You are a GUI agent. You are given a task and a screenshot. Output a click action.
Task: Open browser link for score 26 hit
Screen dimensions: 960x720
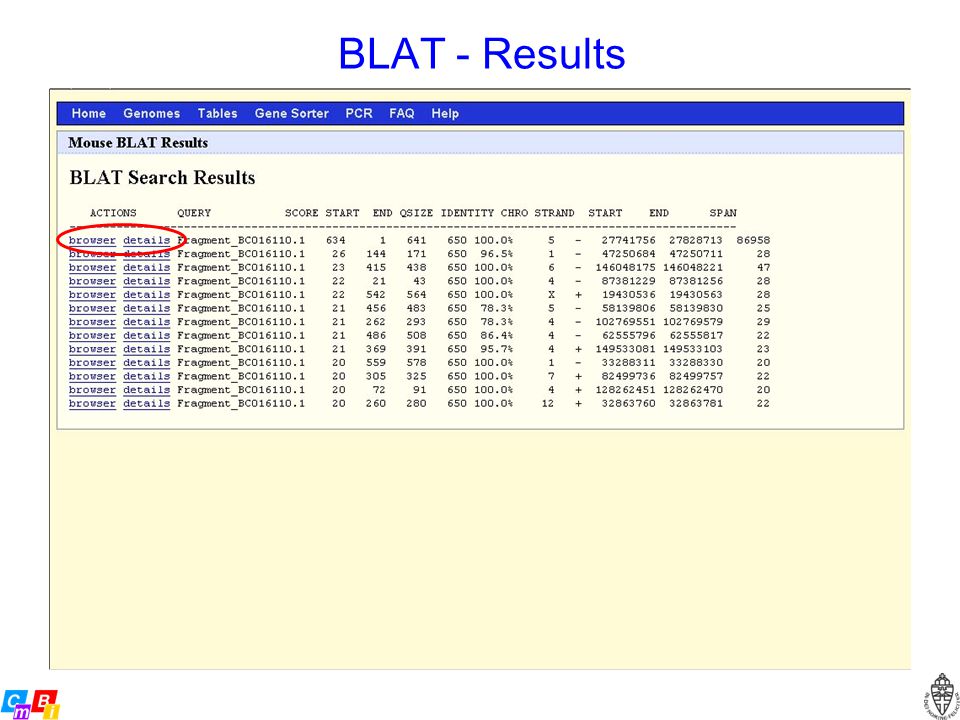(92, 253)
